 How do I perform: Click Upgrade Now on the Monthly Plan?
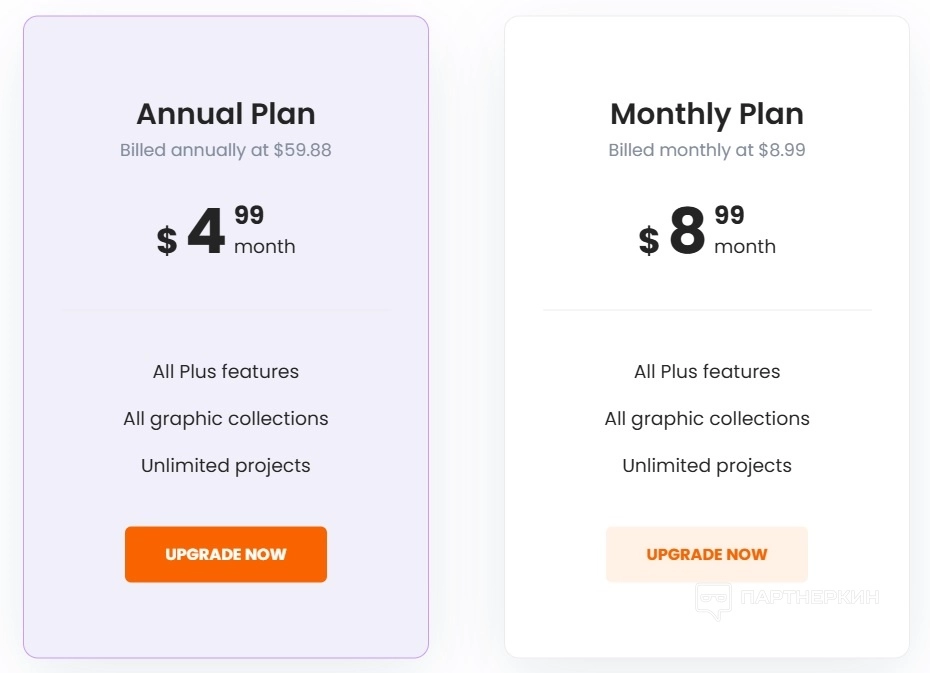[x=707, y=554]
